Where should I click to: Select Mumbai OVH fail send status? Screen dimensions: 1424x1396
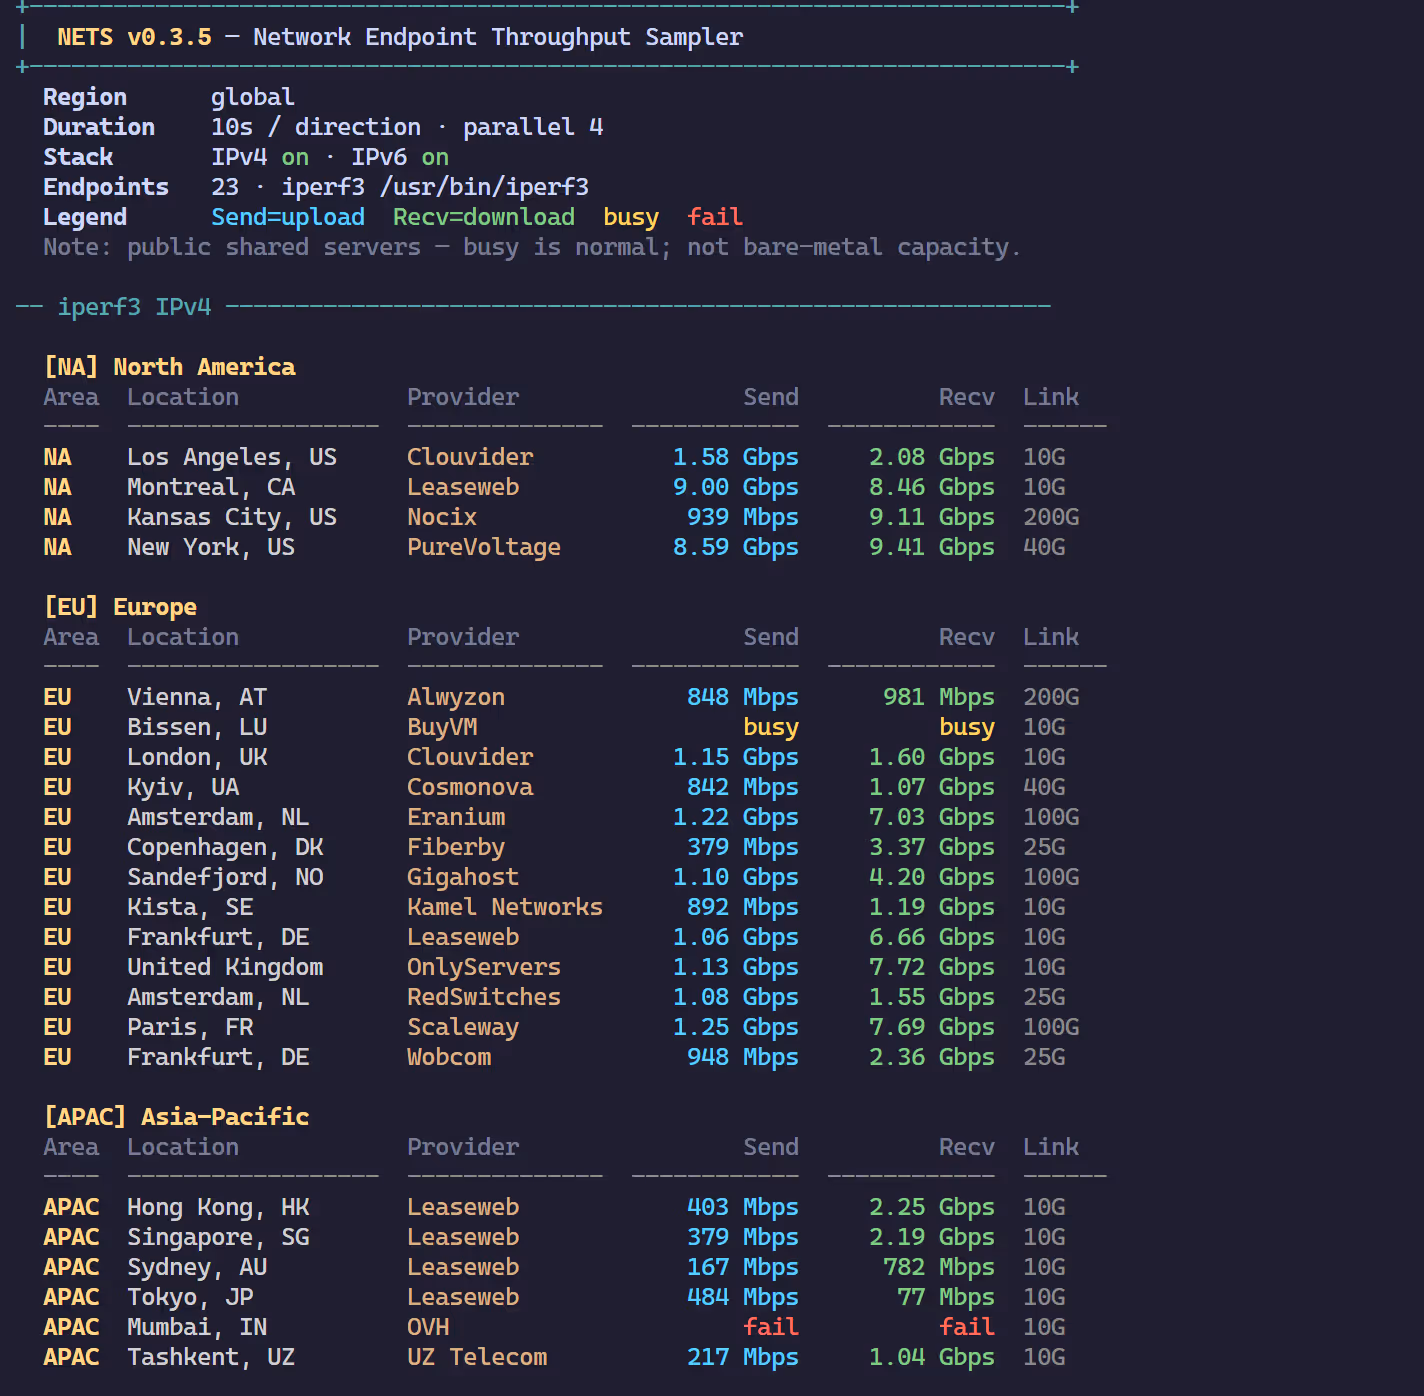(x=771, y=1327)
